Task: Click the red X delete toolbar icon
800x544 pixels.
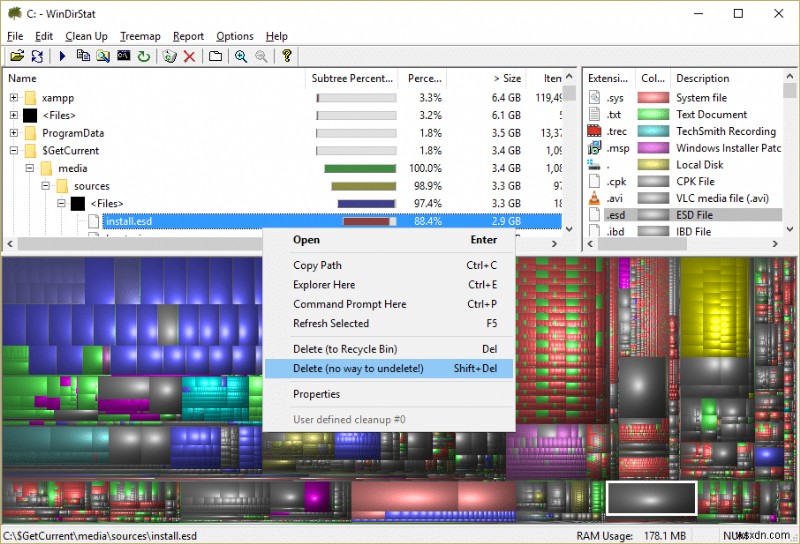Action: click(189, 57)
